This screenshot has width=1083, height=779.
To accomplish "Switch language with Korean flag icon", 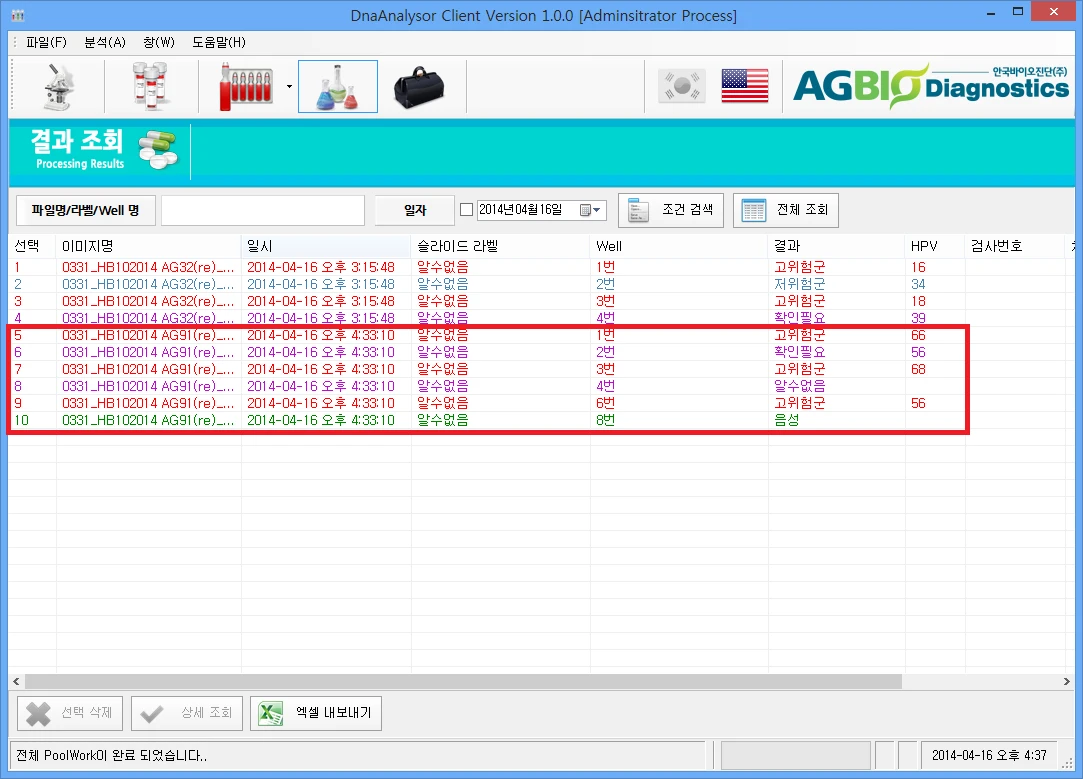I will click(682, 86).
